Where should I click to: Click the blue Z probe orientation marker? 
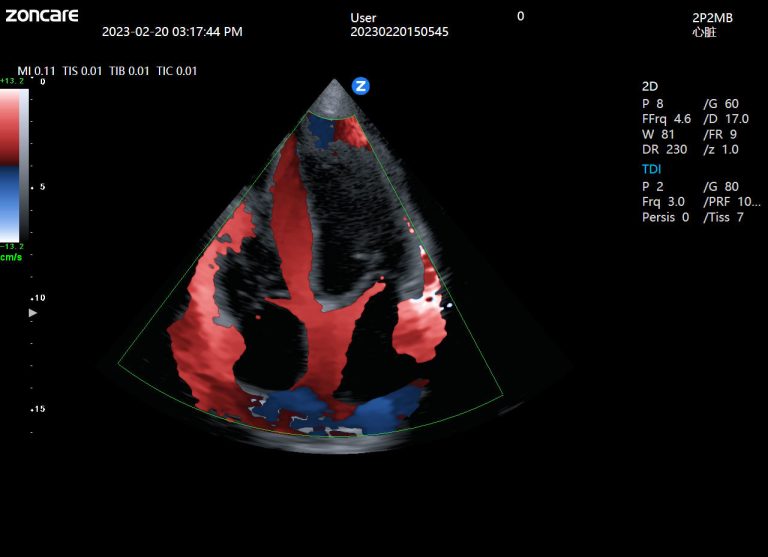361,86
